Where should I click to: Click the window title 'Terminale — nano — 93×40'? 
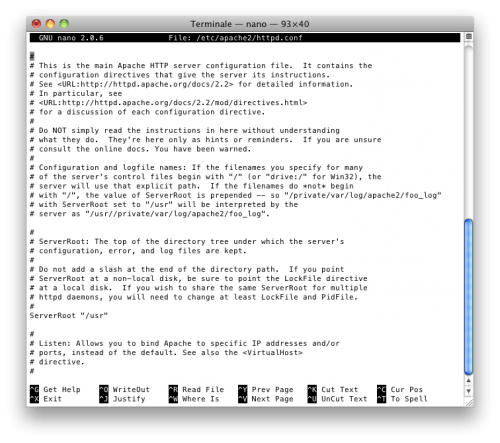(250, 24)
